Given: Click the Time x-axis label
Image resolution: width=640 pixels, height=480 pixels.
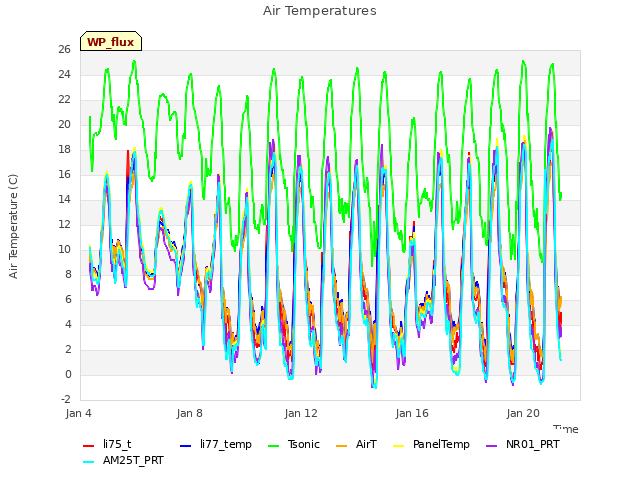Looking at the screenshot, I should tap(566, 429).
